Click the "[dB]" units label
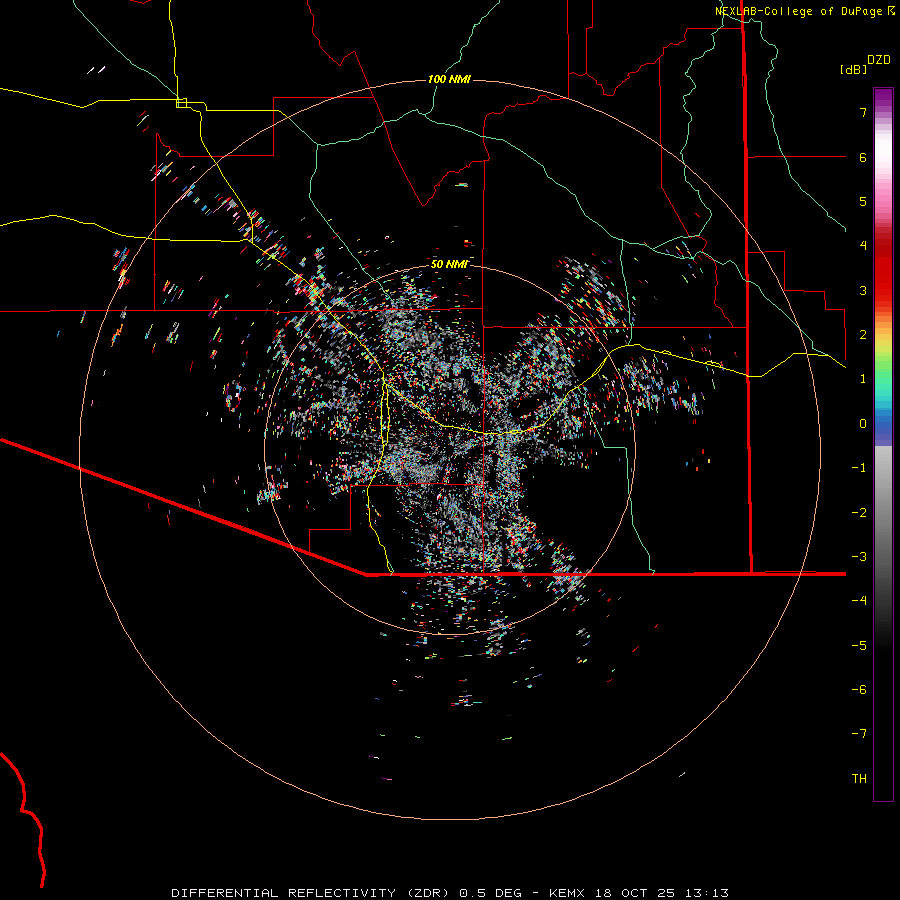Viewport: 900px width, 900px height. point(853,69)
